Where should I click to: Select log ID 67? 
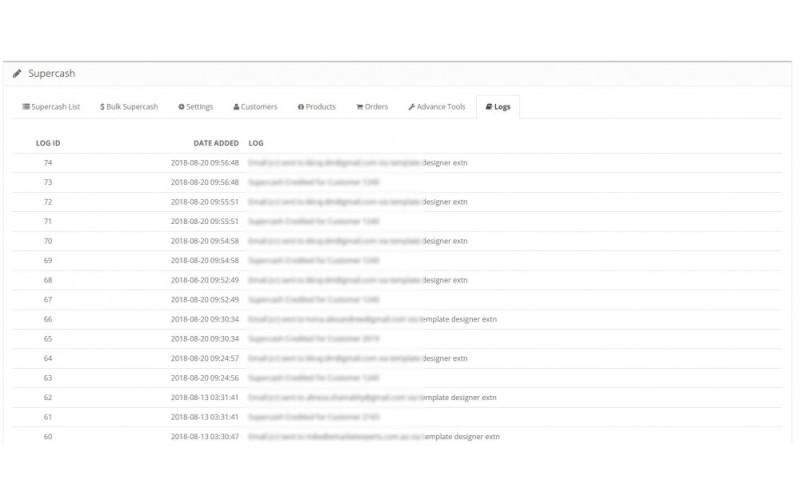48,299
